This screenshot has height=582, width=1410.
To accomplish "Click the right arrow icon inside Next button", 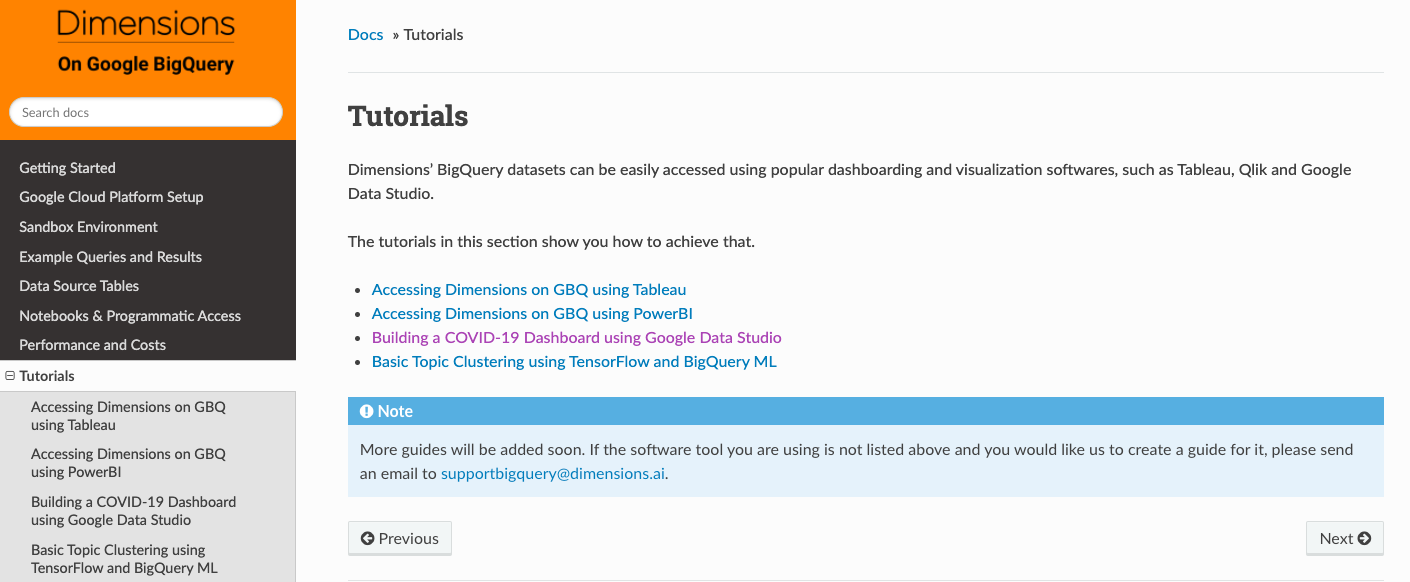I will (x=1366, y=538).
